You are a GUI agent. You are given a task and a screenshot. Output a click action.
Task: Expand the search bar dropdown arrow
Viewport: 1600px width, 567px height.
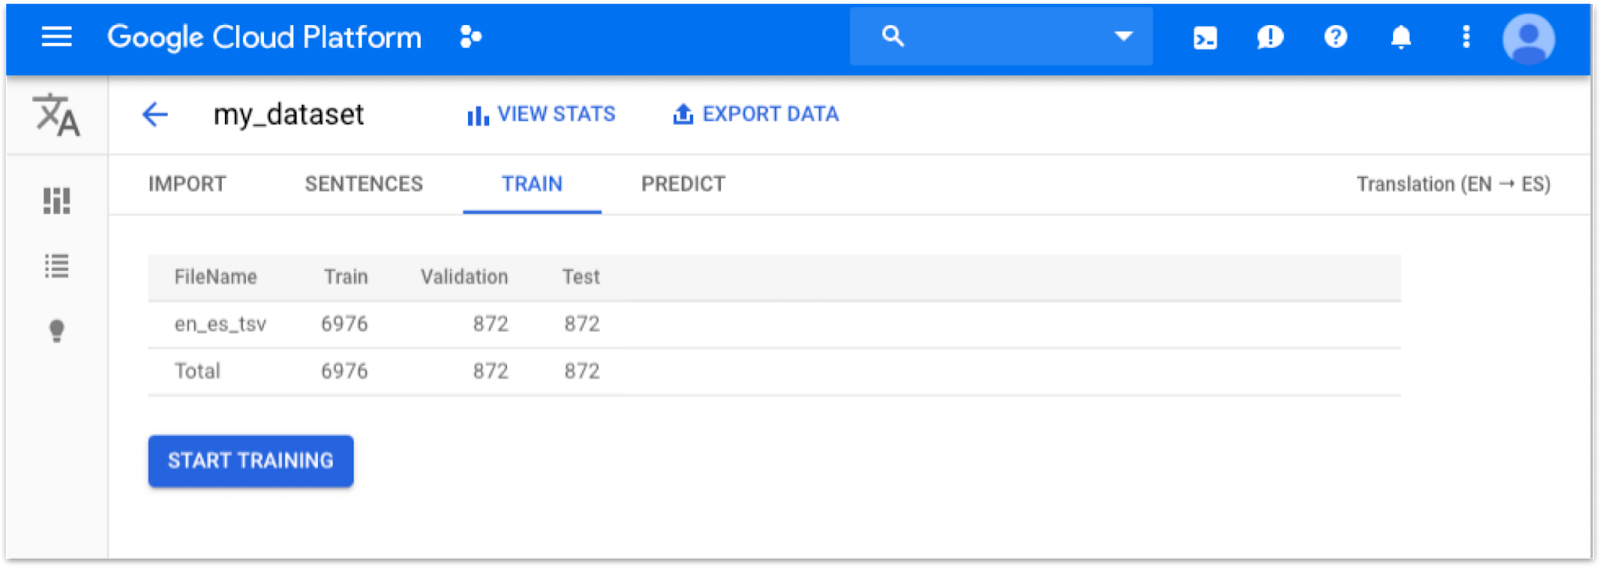coord(1123,37)
